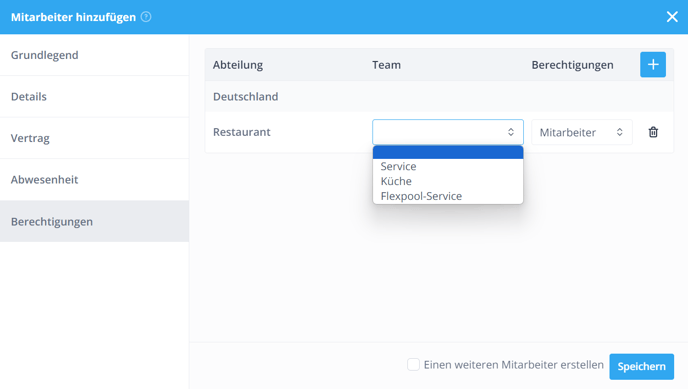Switch to the Vertrag section
Screen dimensions: 688x389
click(x=94, y=138)
